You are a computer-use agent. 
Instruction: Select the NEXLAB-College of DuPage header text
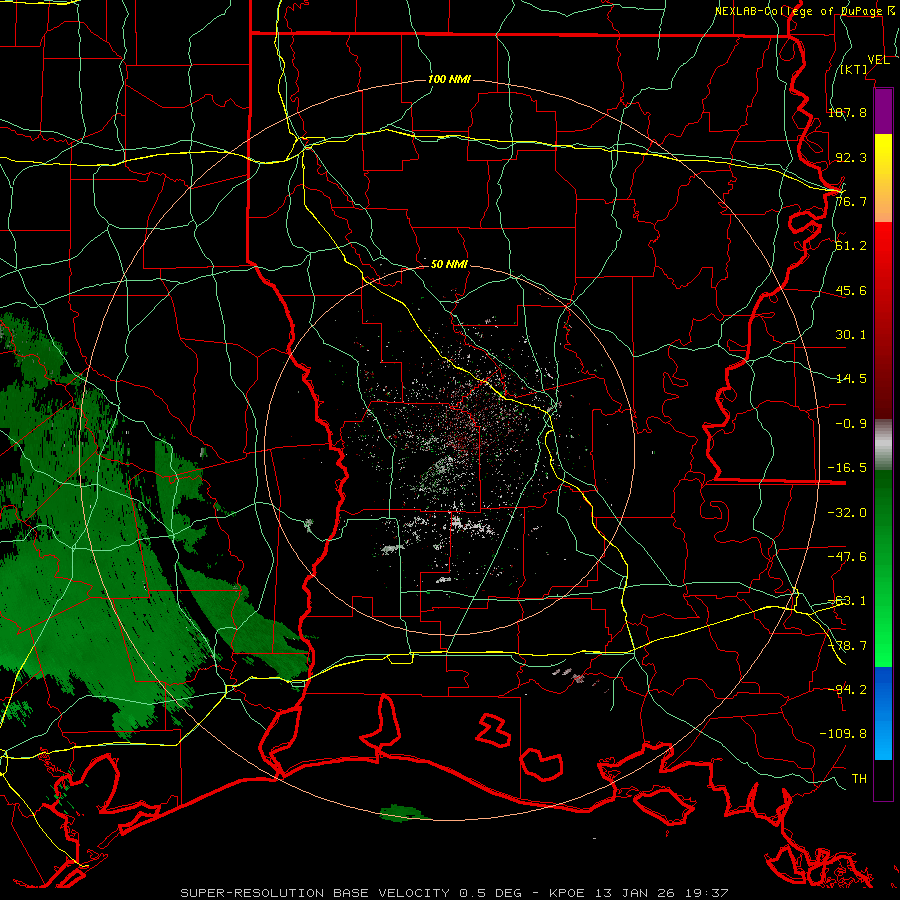(798, 11)
